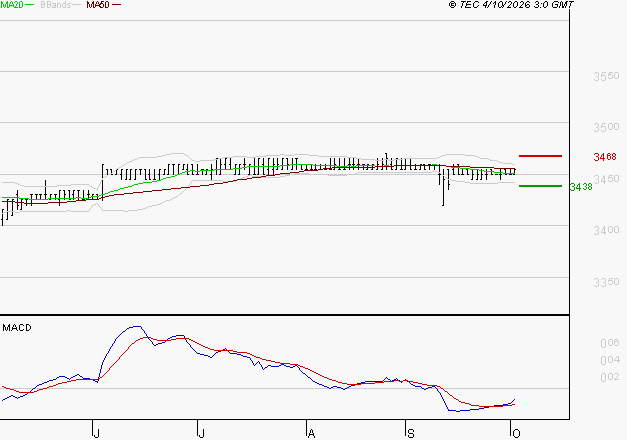Click the first J month marker

pos(96,434)
